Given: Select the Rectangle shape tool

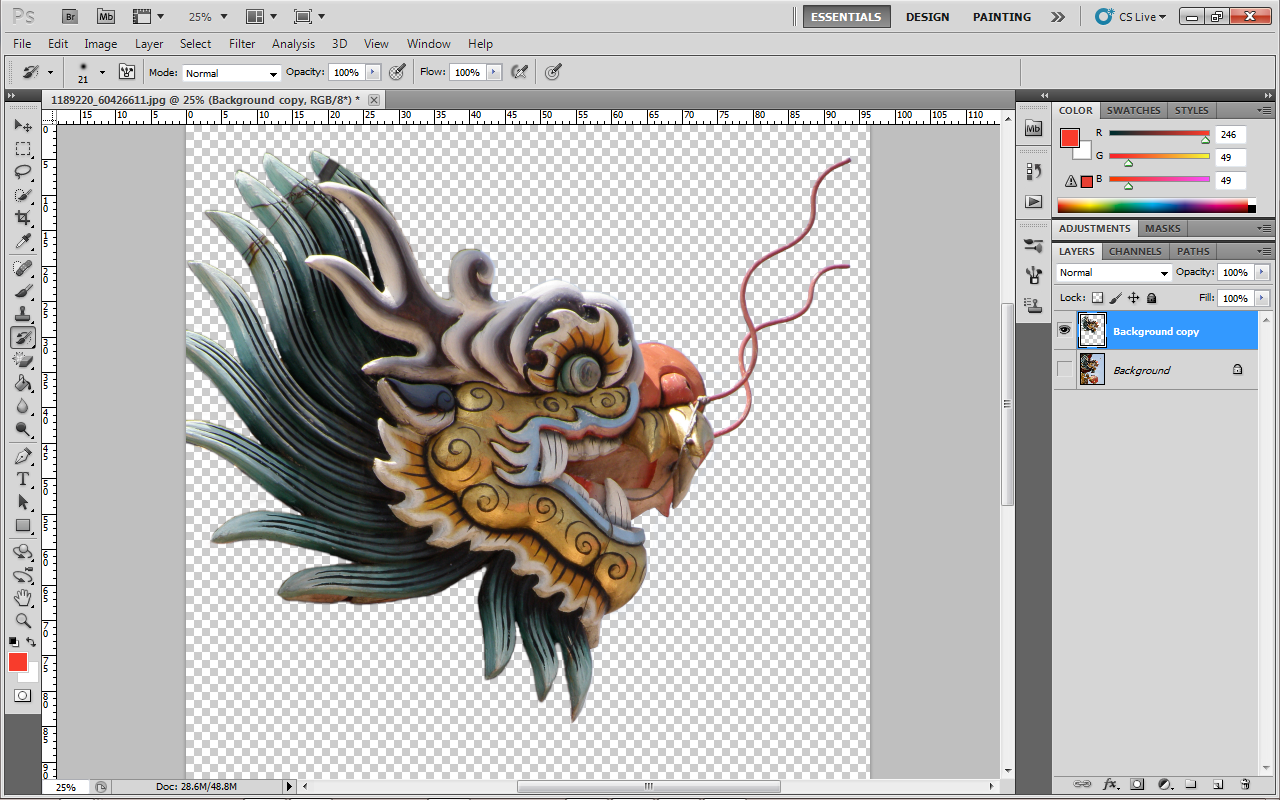Looking at the screenshot, I should point(23,525).
